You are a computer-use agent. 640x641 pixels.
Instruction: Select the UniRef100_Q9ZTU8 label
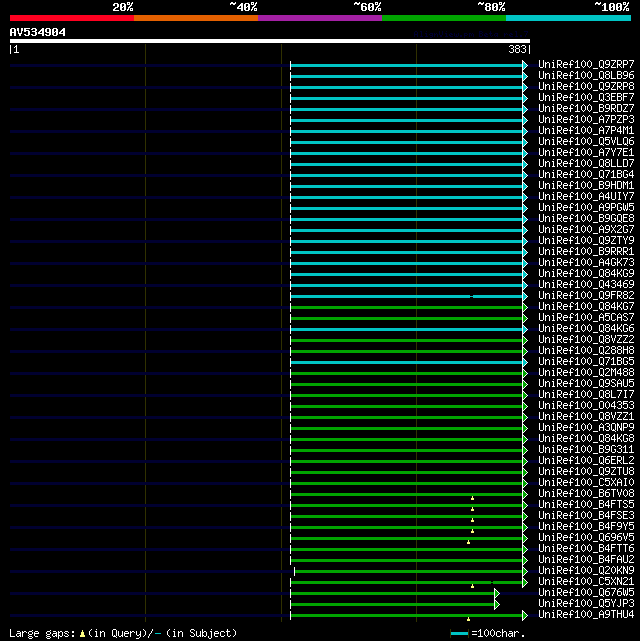586,471
